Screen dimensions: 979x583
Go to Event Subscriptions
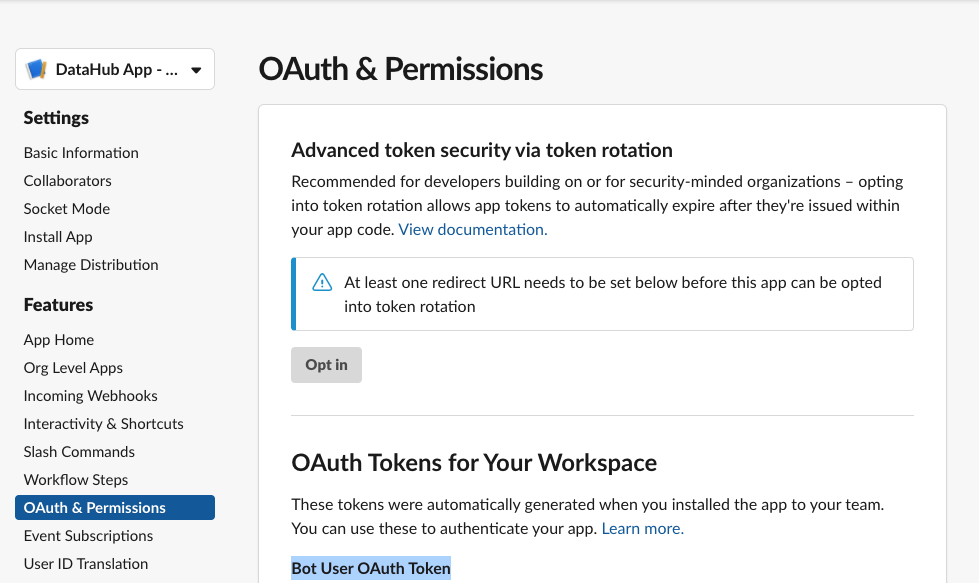coord(89,536)
